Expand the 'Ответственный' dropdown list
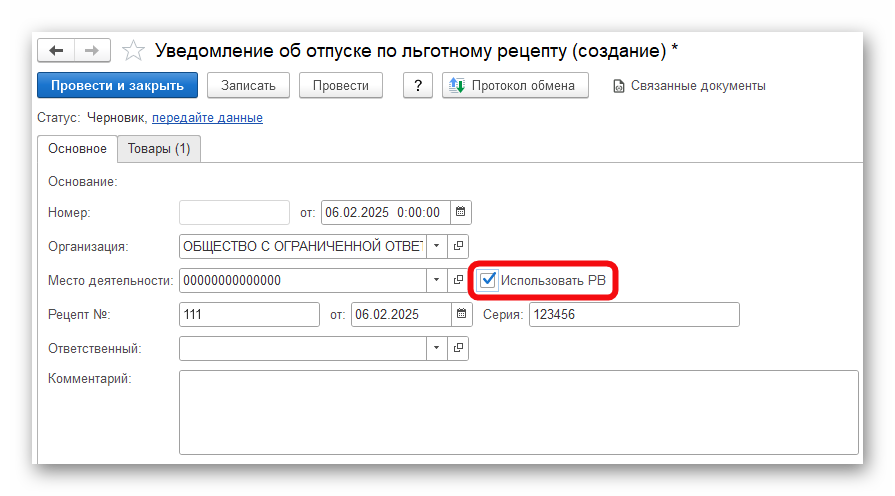 (x=437, y=348)
